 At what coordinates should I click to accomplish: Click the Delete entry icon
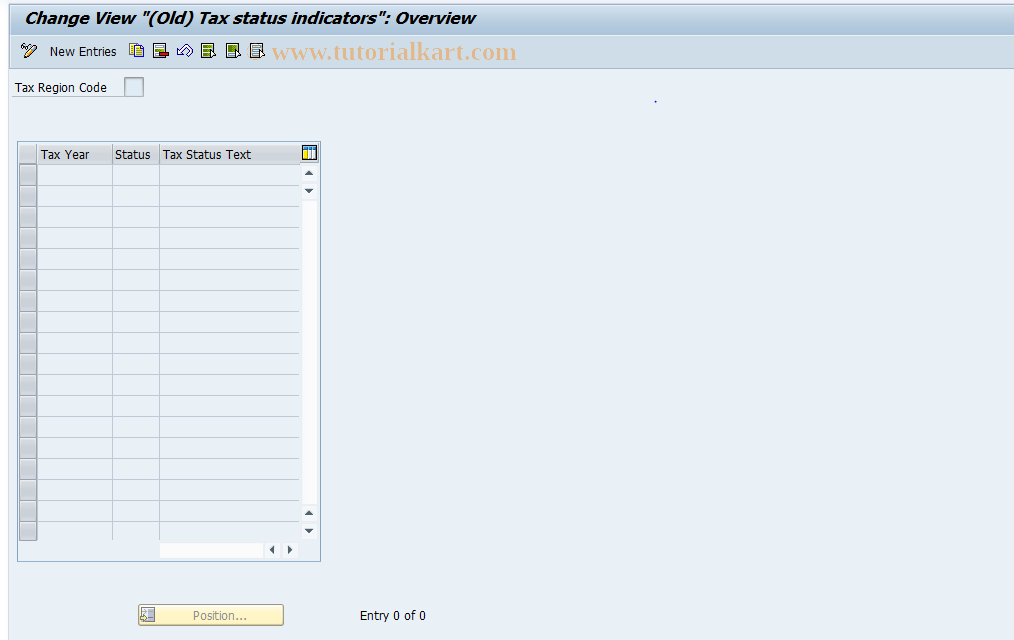pyautogui.click(x=160, y=50)
